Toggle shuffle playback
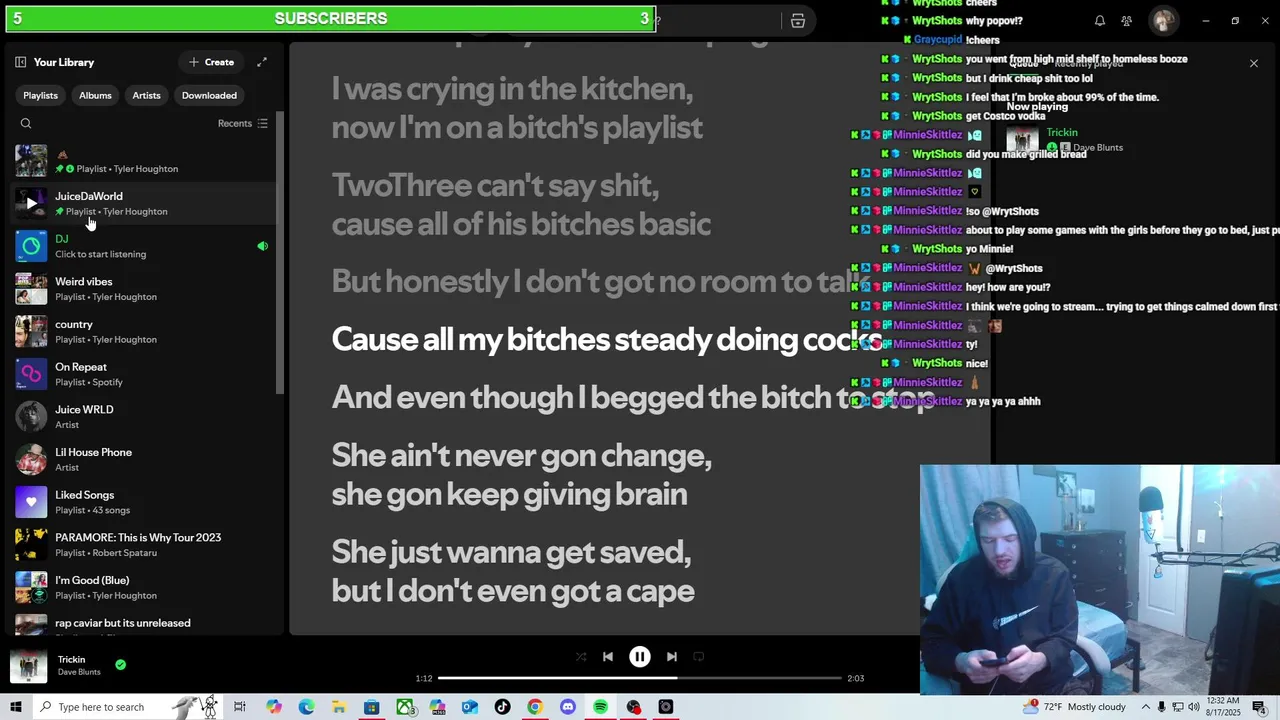Image resolution: width=1280 pixels, height=720 pixels. pyautogui.click(x=581, y=657)
